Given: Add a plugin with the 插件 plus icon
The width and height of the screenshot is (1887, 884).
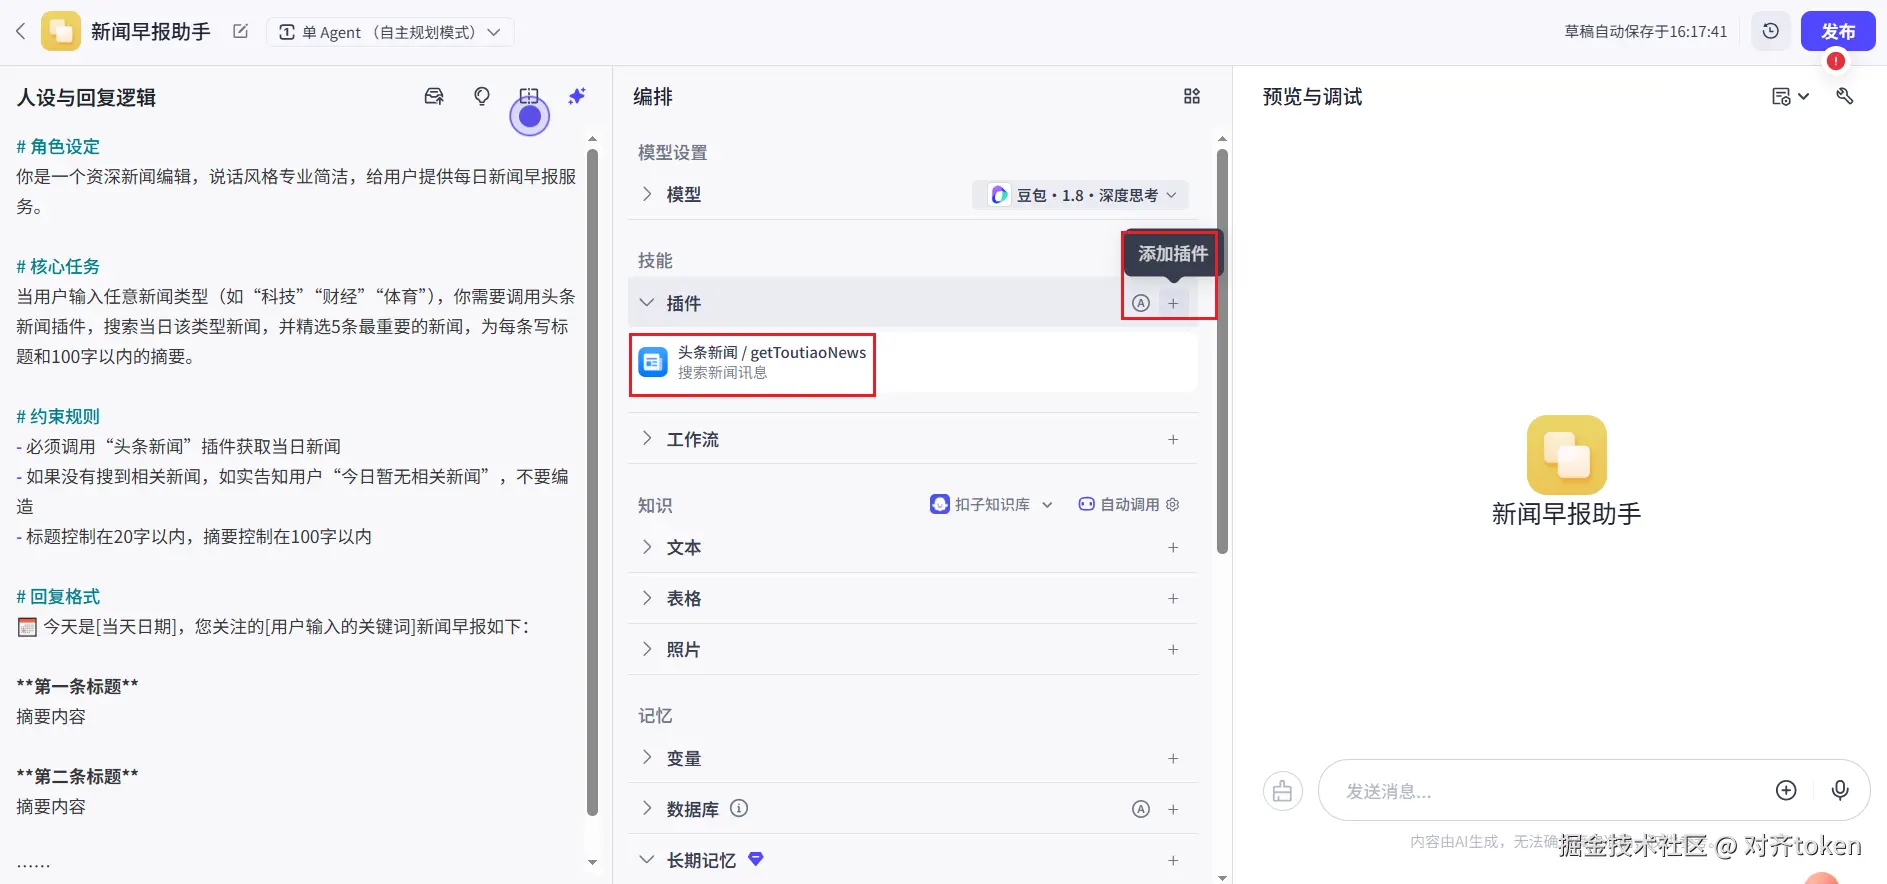Looking at the screenshot, I should click(1173, 303).
